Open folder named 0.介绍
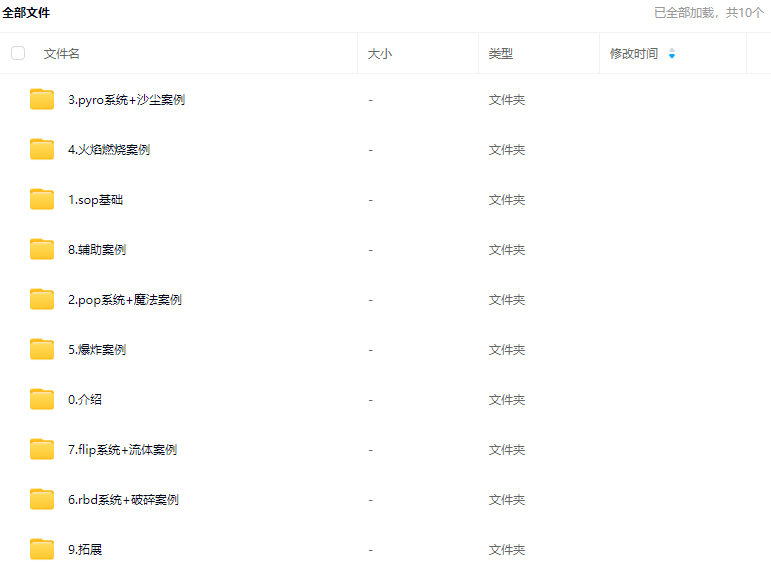The height and width of the screenshot is (581, 771). click(x=85, y=399)
